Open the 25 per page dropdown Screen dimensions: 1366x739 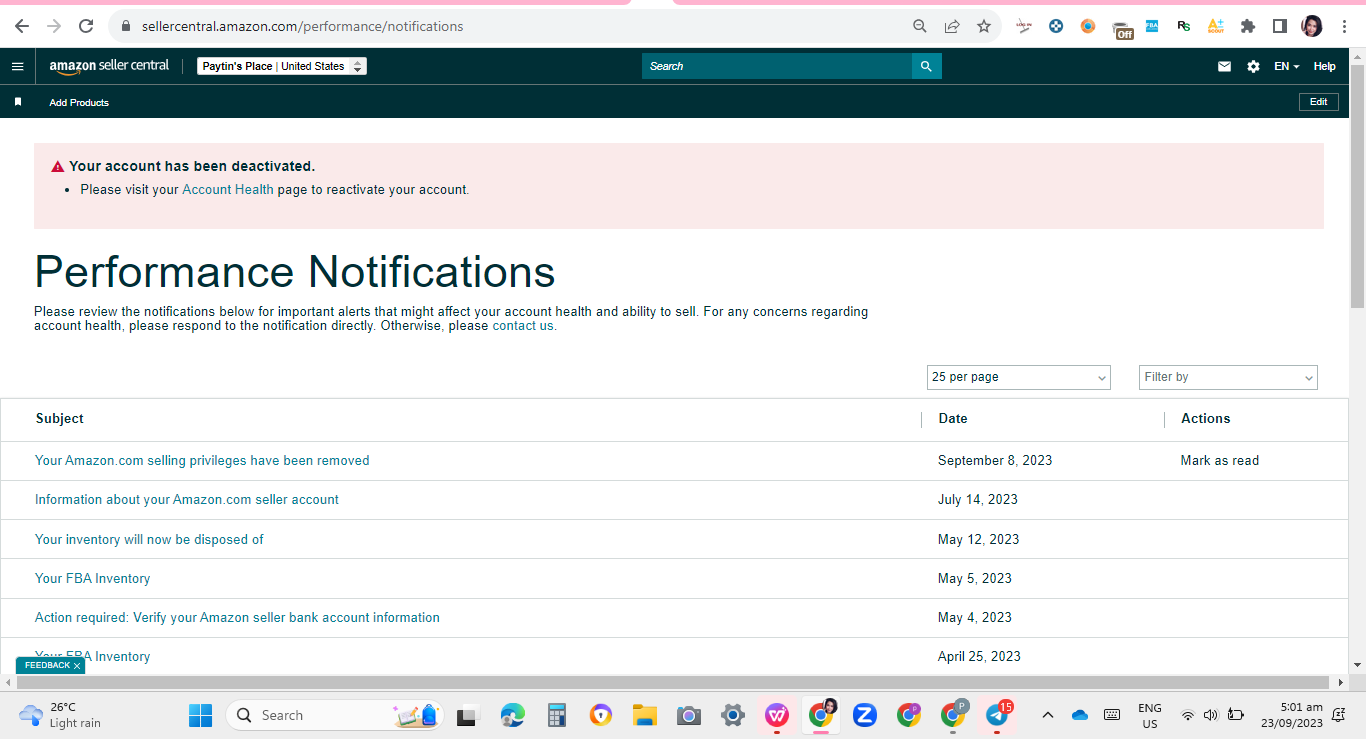(x=1019, y=377)
